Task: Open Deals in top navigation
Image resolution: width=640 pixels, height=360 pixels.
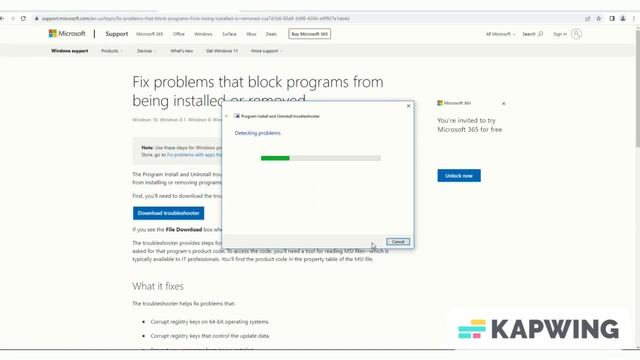Action: (271, 34)
